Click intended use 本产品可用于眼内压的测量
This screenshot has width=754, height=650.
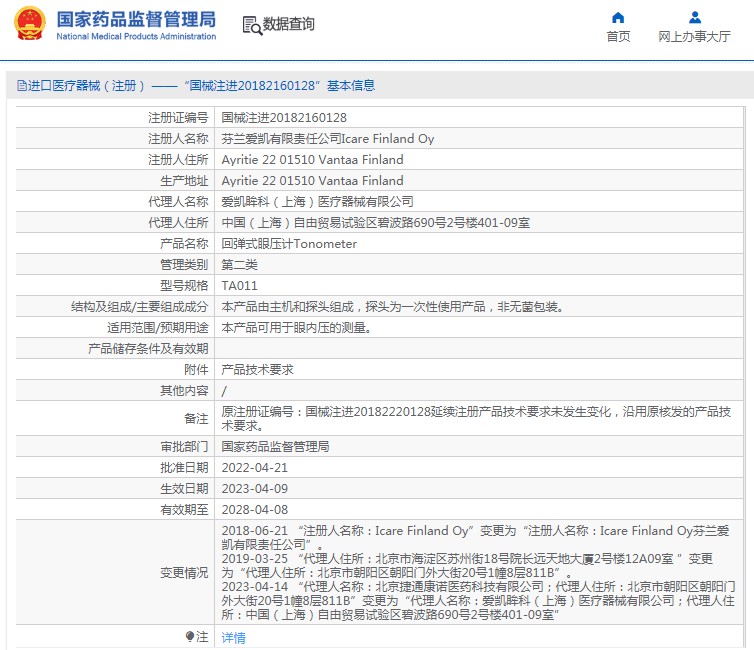tap(296, 328)
